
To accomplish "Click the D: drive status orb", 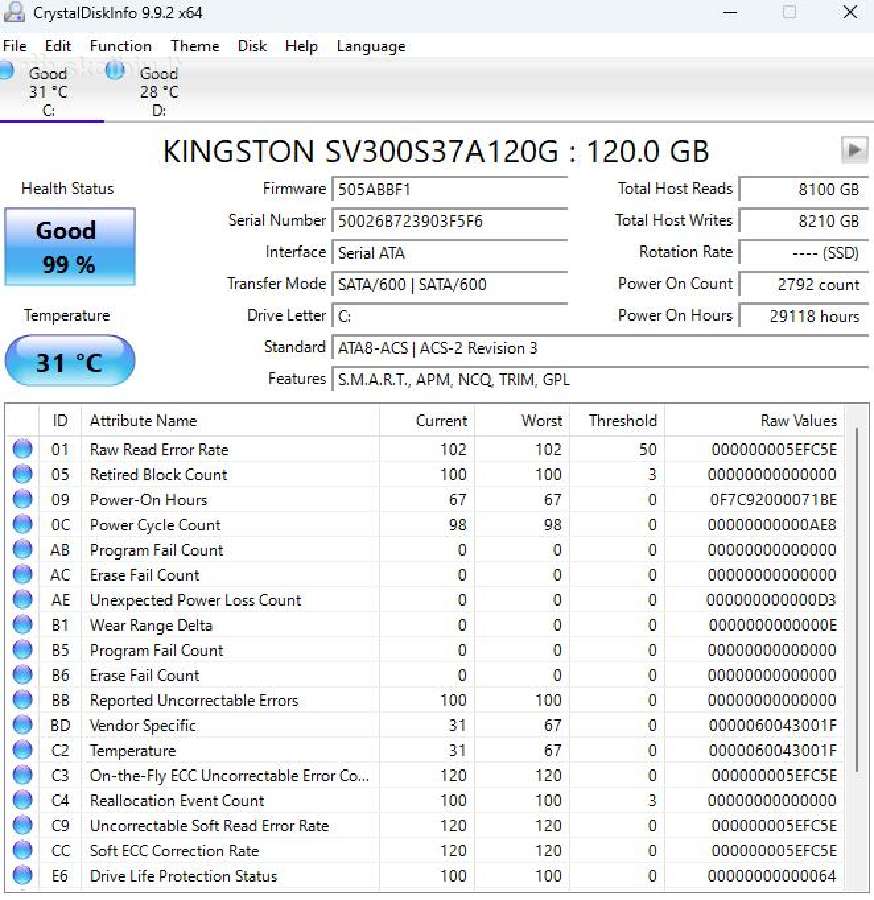I will click(x=115, y=71).
